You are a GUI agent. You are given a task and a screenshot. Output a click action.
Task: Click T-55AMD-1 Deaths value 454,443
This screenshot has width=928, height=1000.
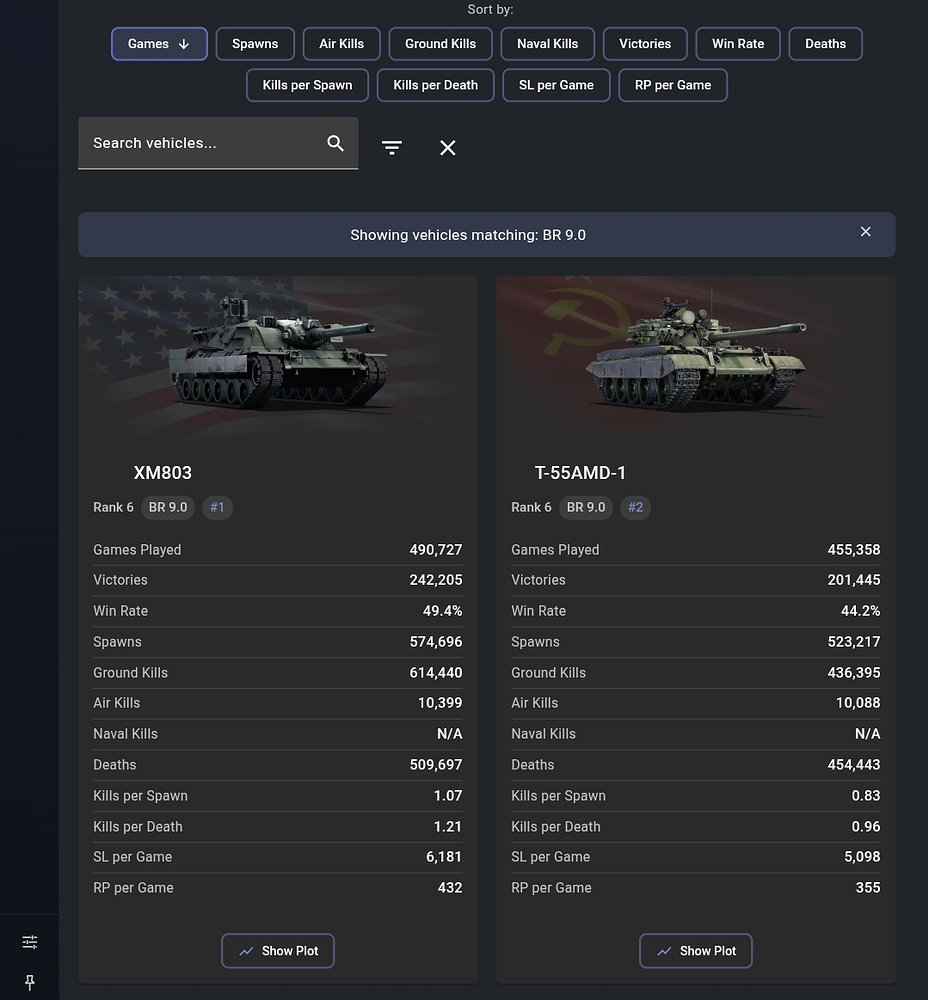(x=854, y=765)
